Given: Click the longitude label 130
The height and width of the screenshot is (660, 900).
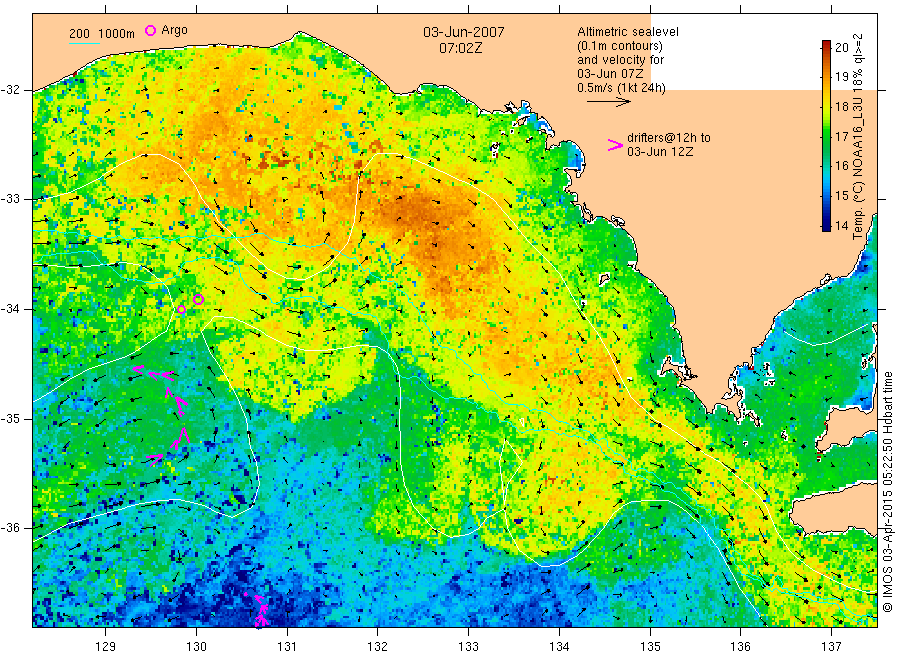Looking at the screenshot, I should coord(196,647).
